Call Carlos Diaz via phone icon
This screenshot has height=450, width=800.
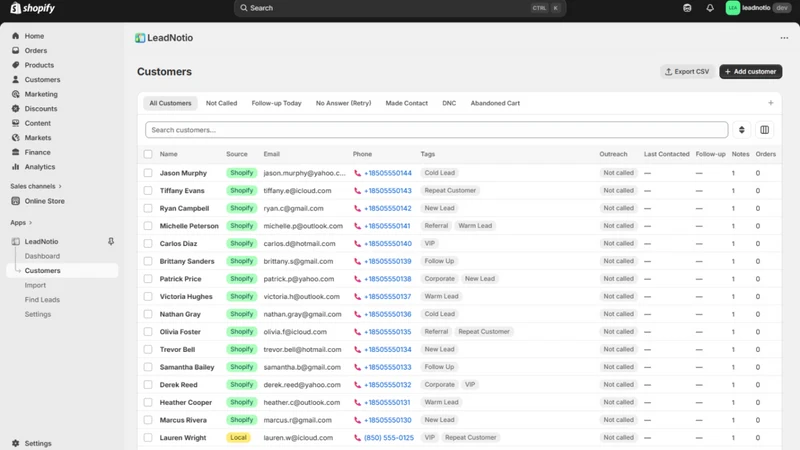(x=357, y=243)
